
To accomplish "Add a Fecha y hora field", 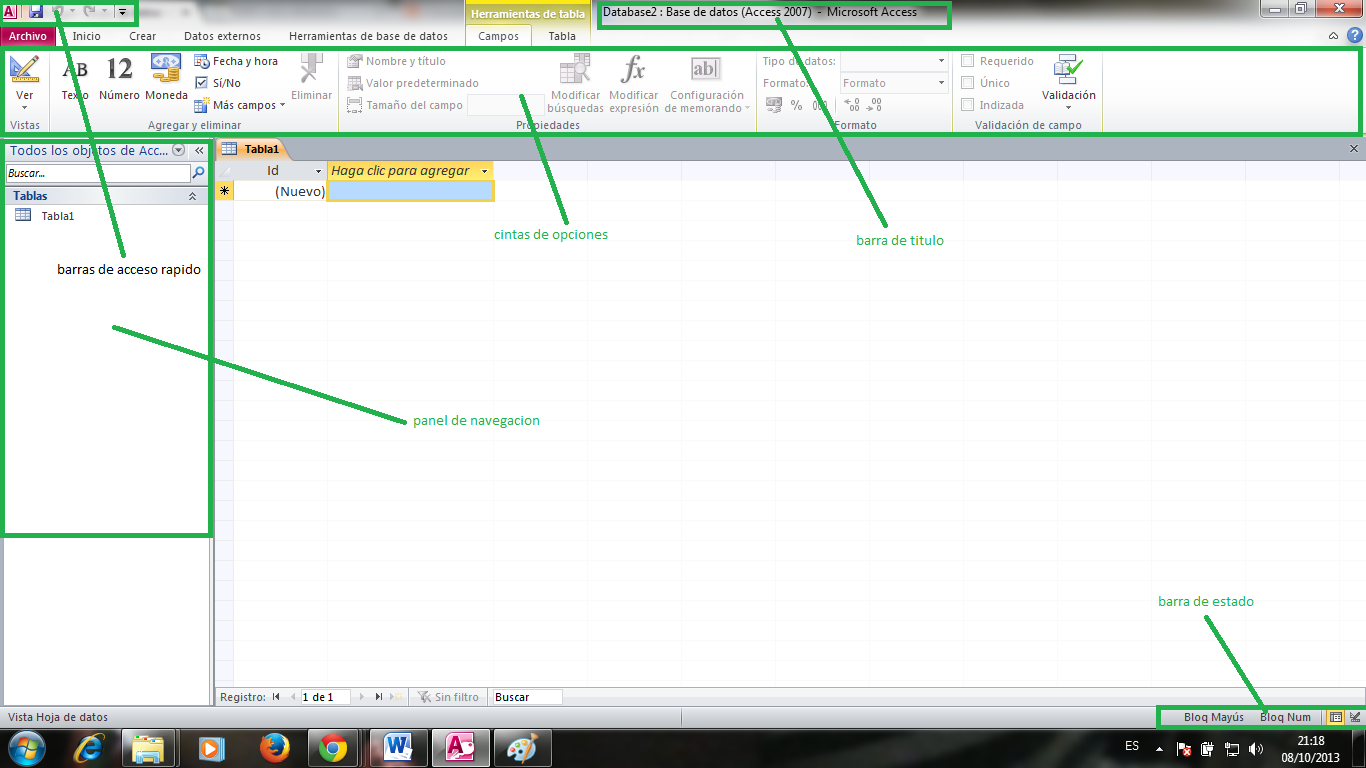I will (236, 61).
